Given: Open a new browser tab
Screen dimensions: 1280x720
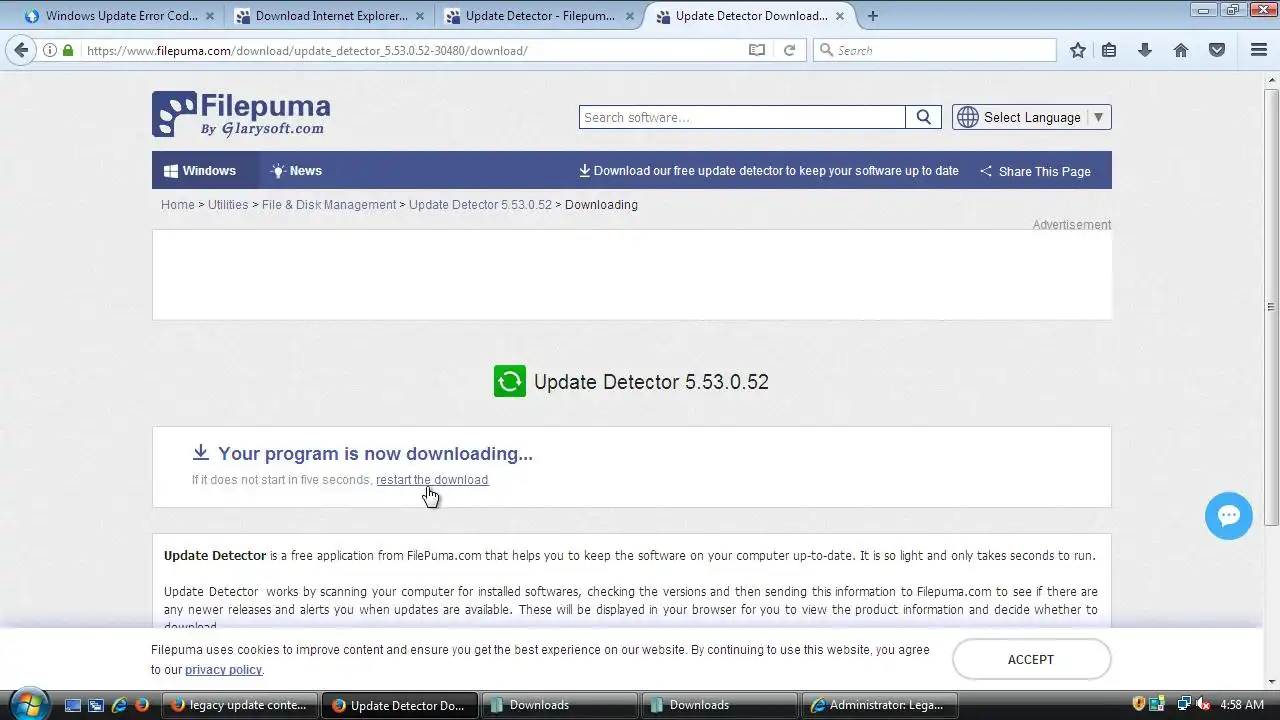Looking at the screenshot, I should pyautogui.click(x=873, y=16).
